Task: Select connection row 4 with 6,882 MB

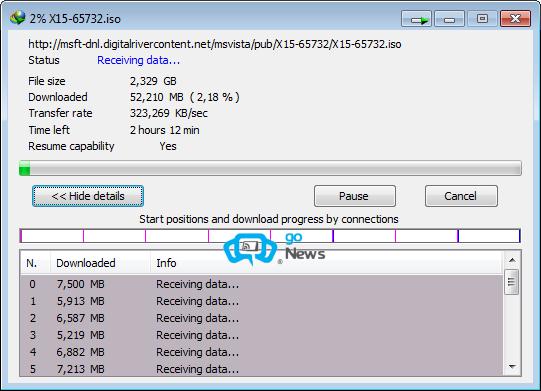Action: tap(261, 352)
